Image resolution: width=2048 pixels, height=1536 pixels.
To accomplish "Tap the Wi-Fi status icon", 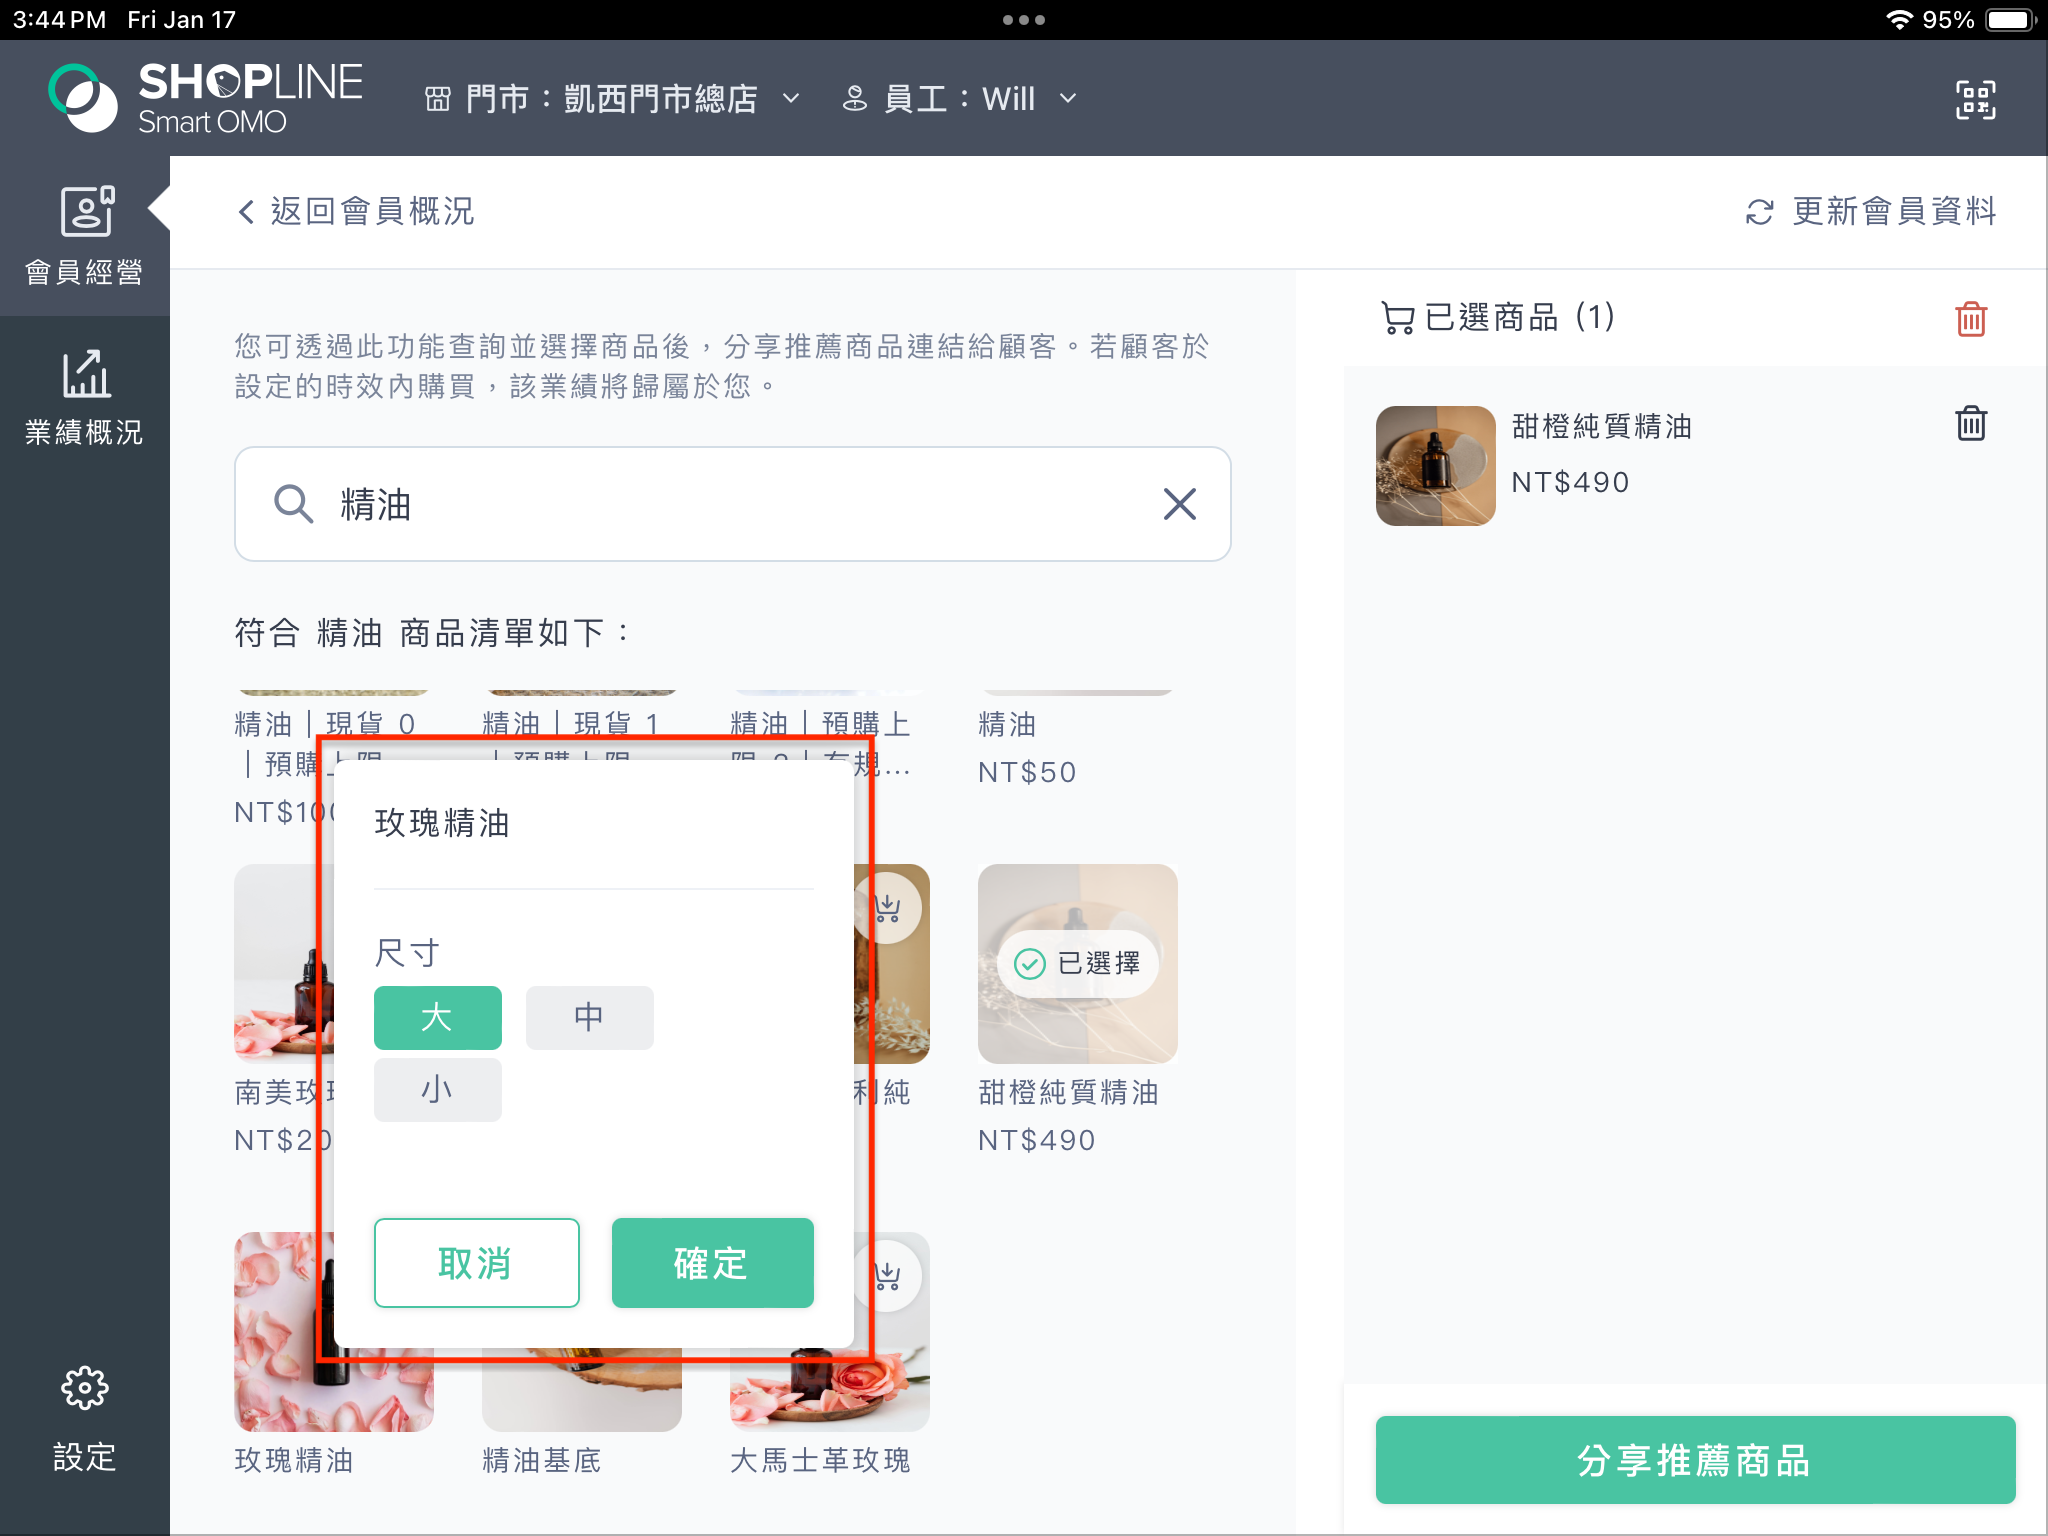I will (x=1899, y=20).
